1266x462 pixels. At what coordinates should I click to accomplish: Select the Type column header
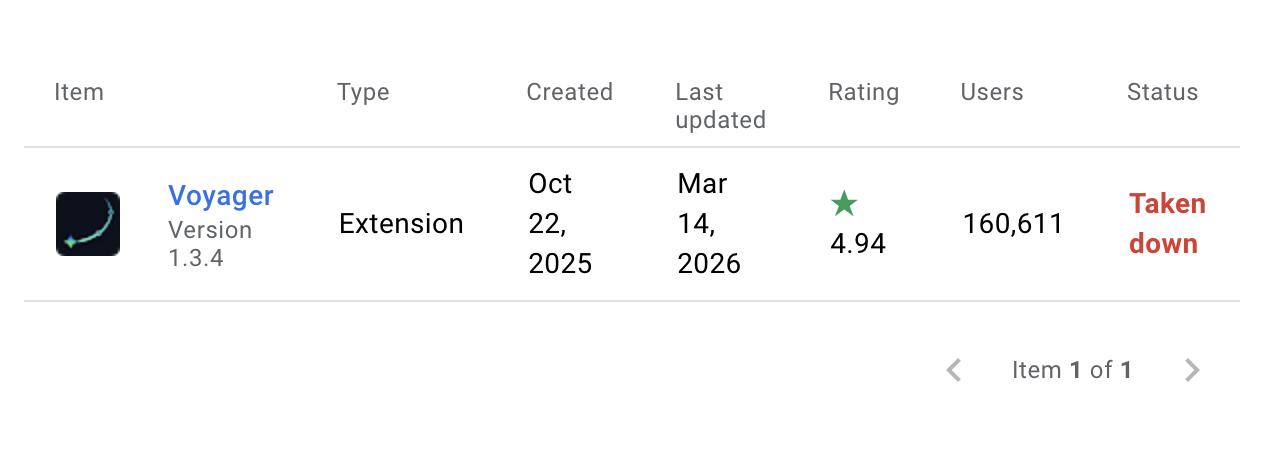pyautogui.click(x=363, y=92)
